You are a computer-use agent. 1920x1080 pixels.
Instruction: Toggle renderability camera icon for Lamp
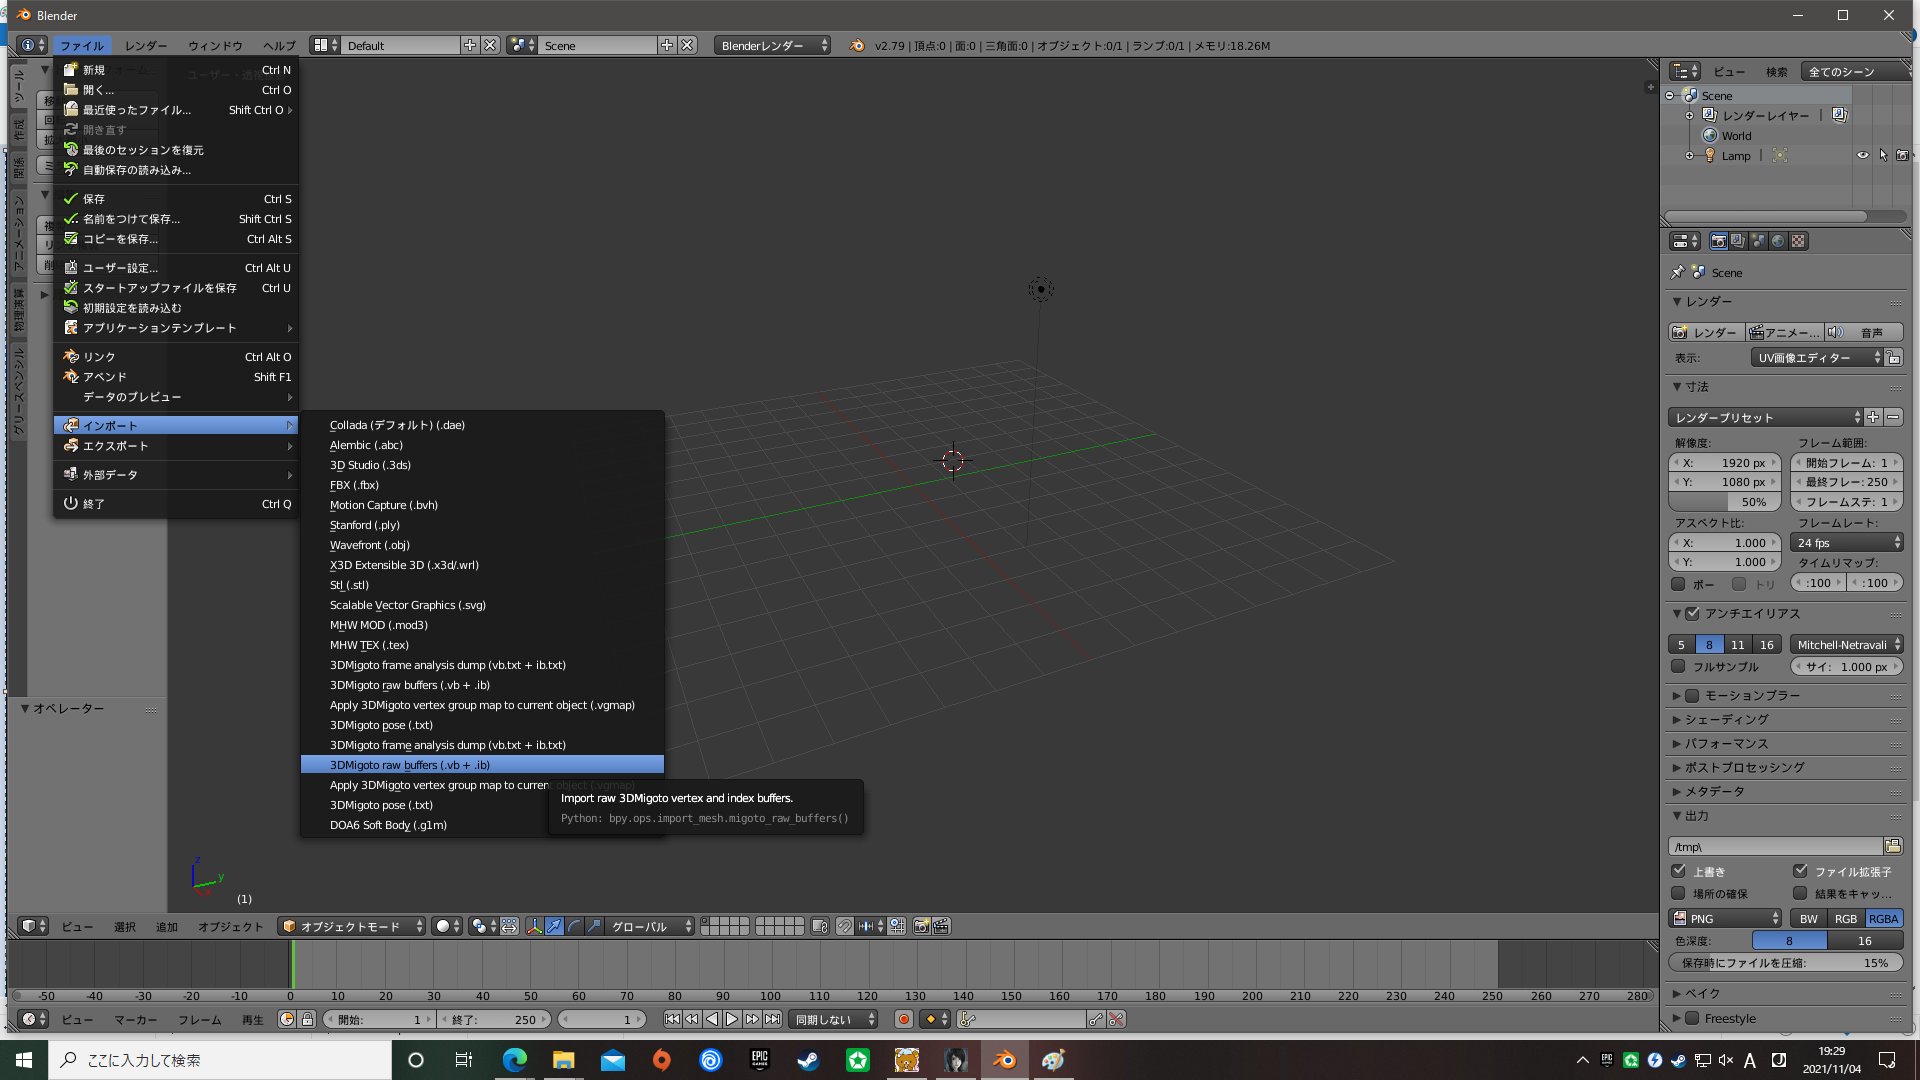(1902, 155)
